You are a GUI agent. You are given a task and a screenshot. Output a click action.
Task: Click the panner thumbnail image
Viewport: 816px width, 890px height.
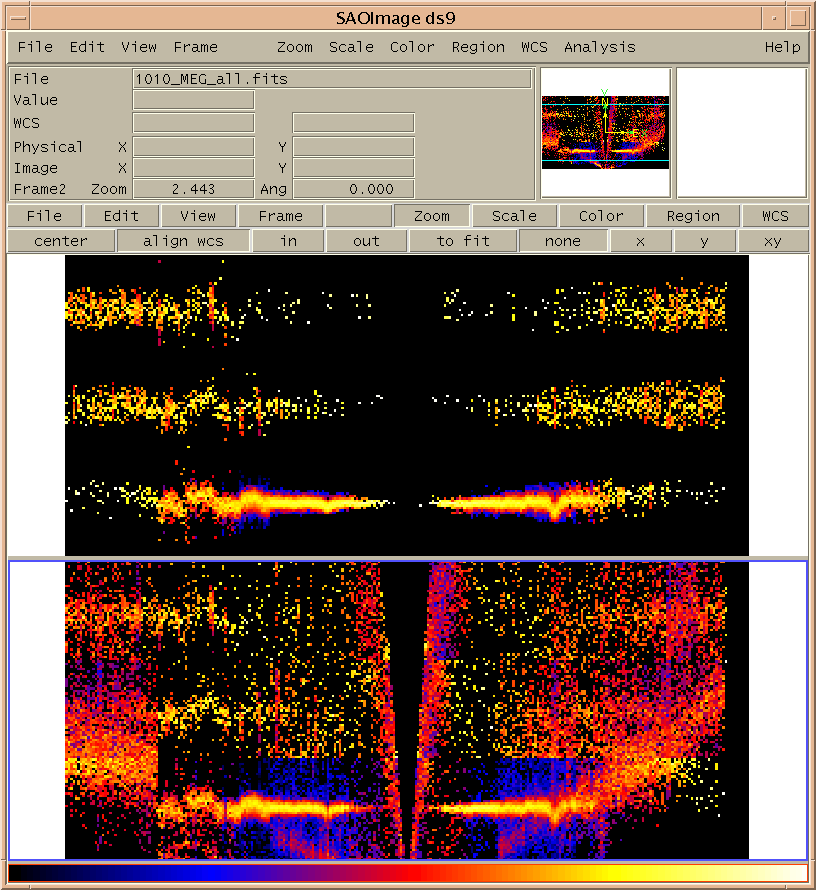[x=605, y=132]
